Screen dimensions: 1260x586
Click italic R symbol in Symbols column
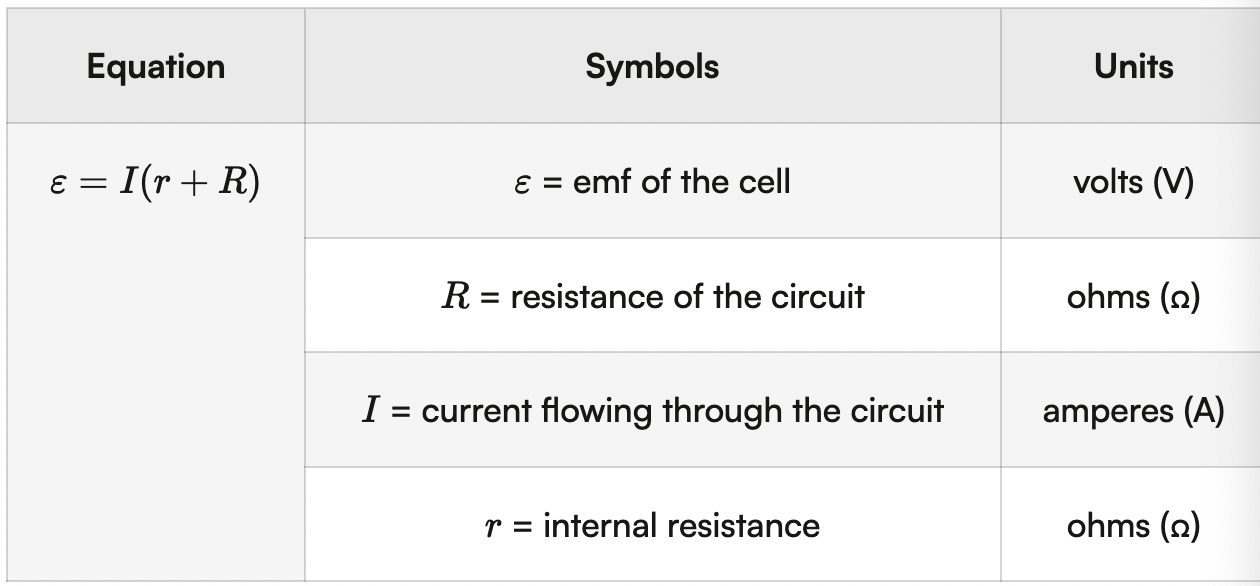tap(455, 297)
